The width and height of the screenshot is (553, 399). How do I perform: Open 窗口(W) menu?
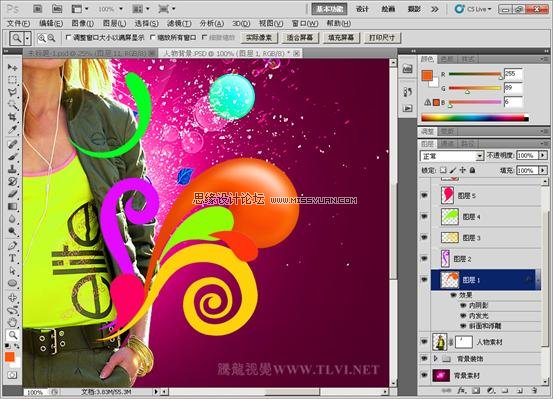[x=305, y=23]
